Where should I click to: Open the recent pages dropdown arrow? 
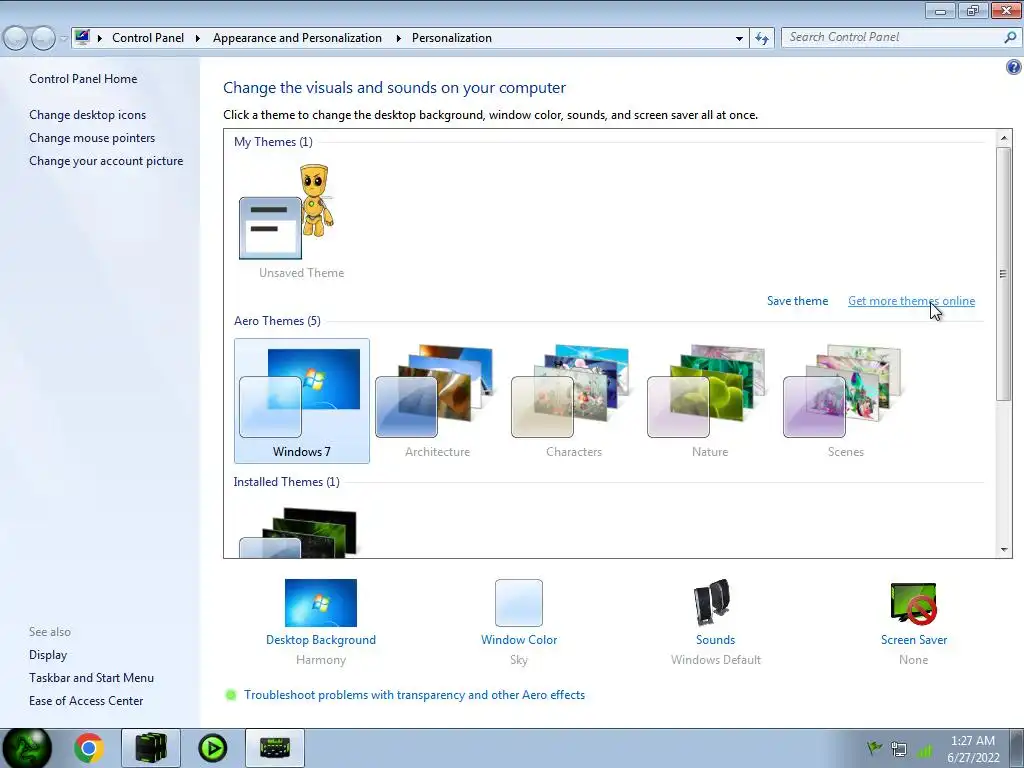pos(63,39)
